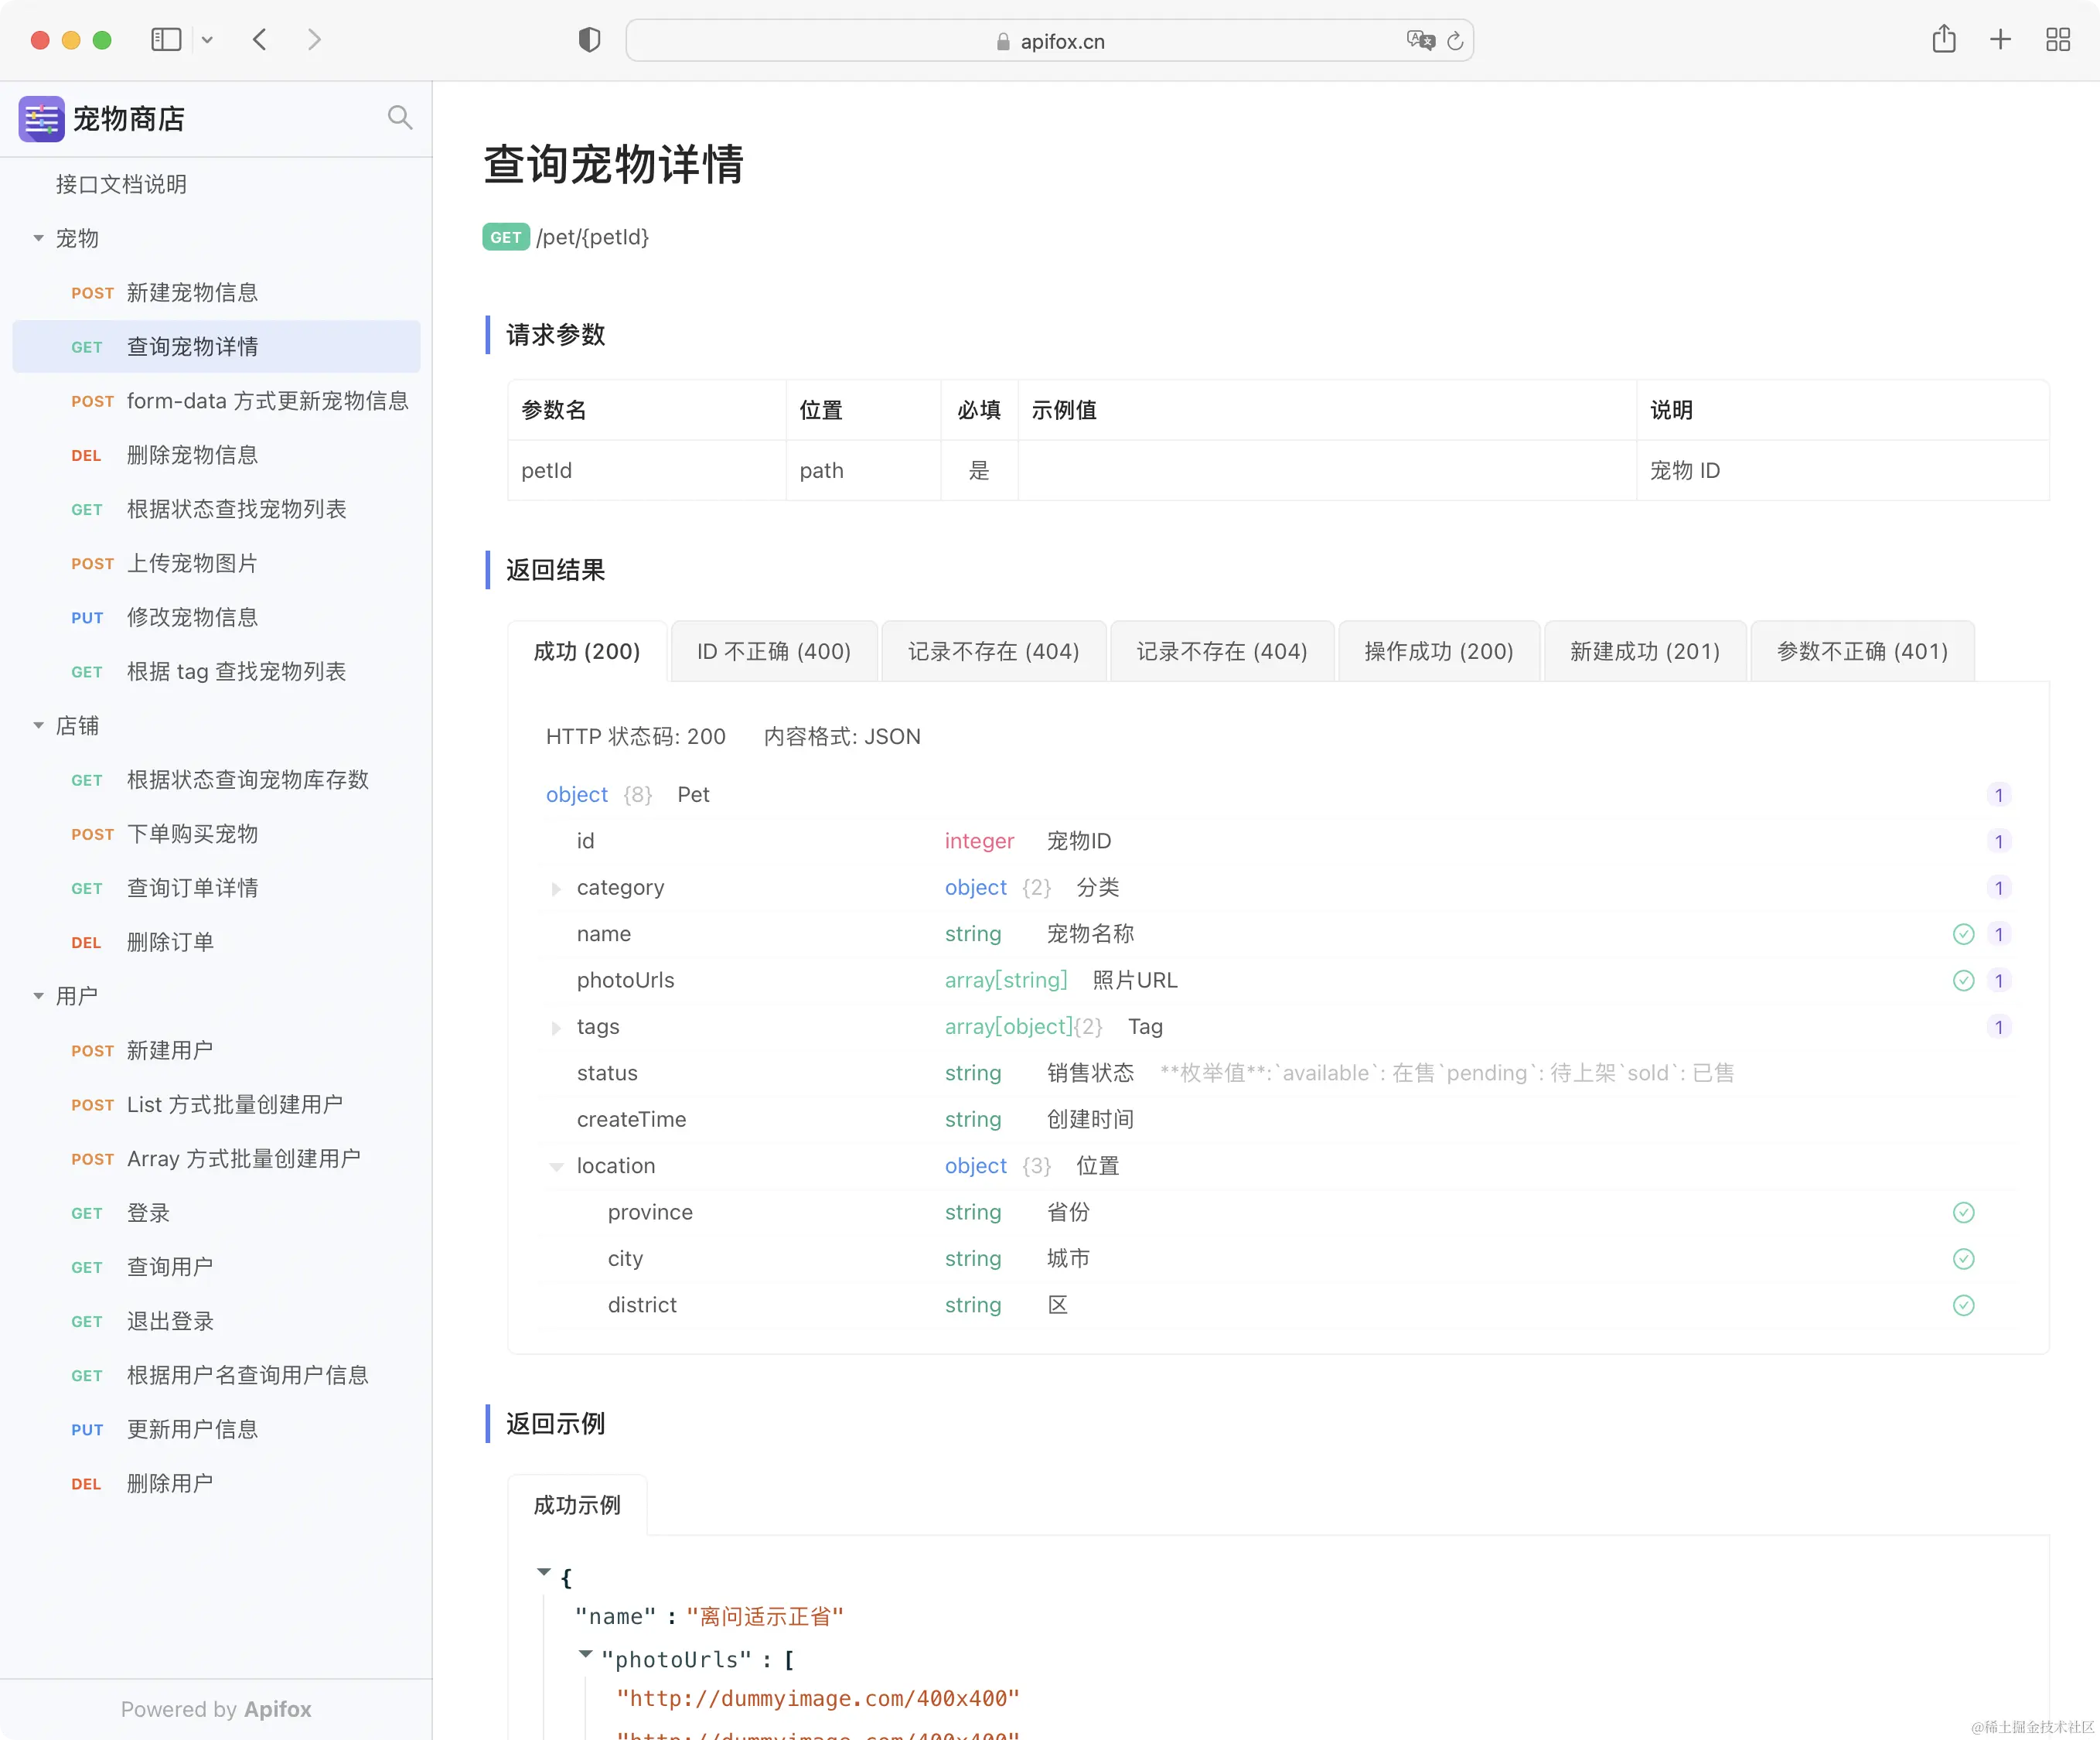Click required check mark on name row
2100x1740 pixels.
(1963, 934)
